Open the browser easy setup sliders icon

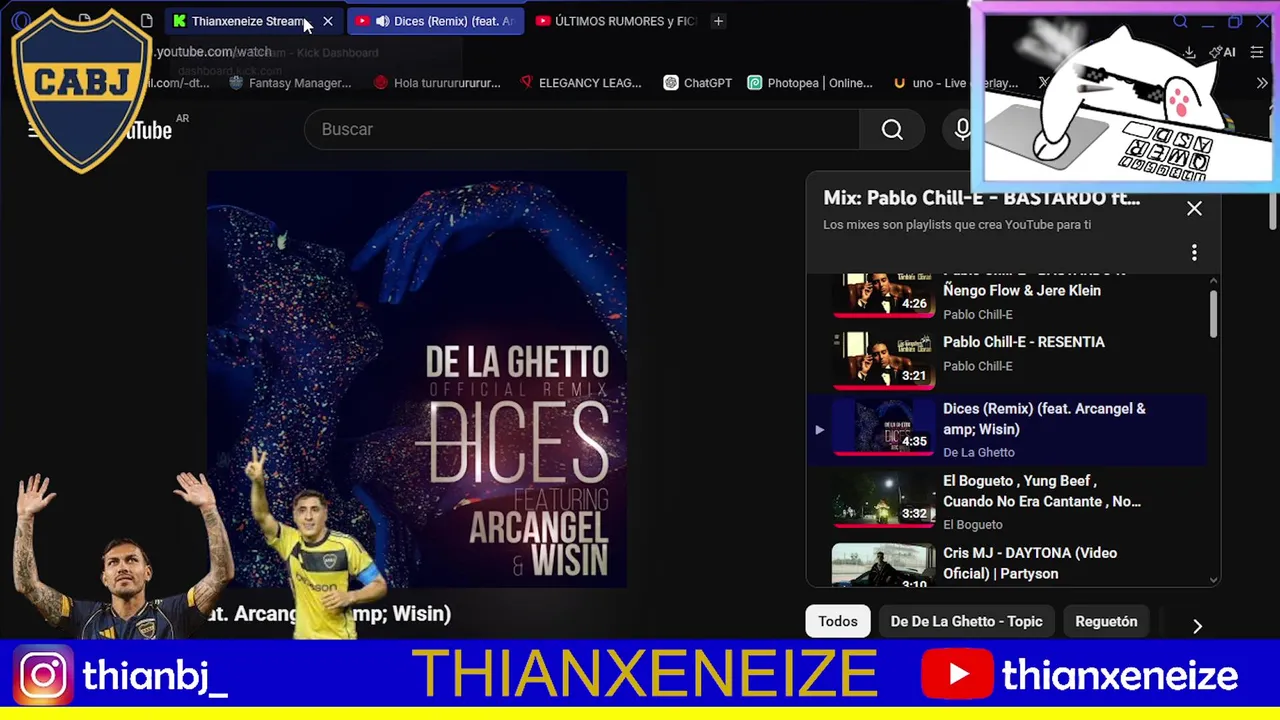tap(1257, 52)
